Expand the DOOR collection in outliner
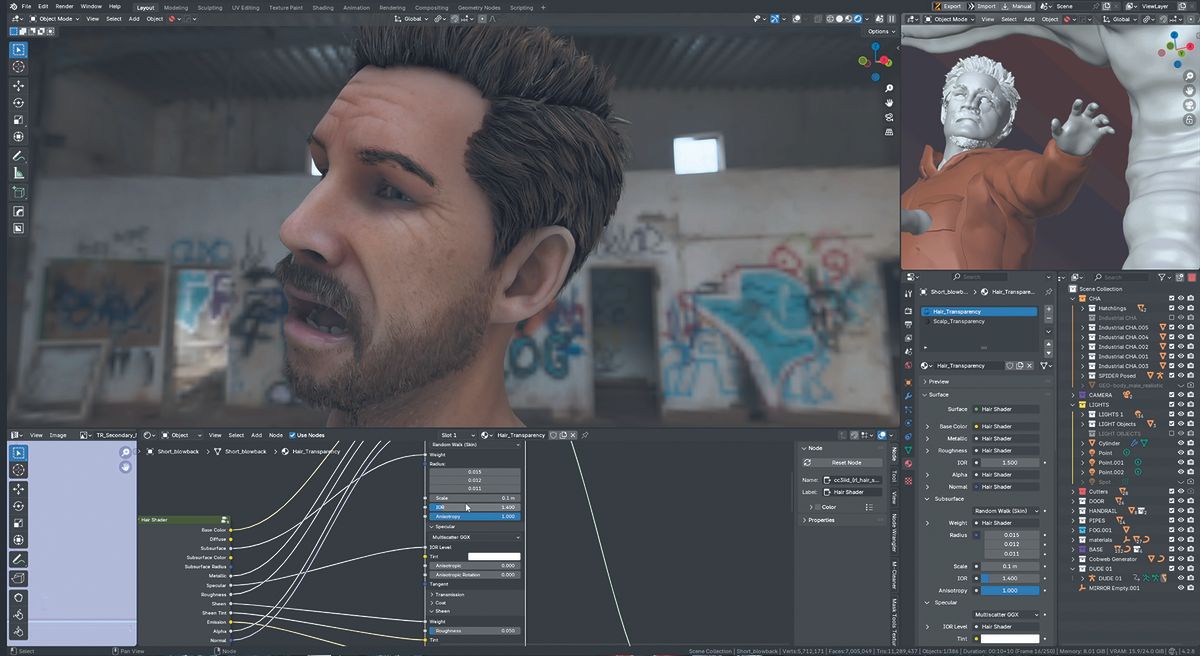 pos(1073,501)
